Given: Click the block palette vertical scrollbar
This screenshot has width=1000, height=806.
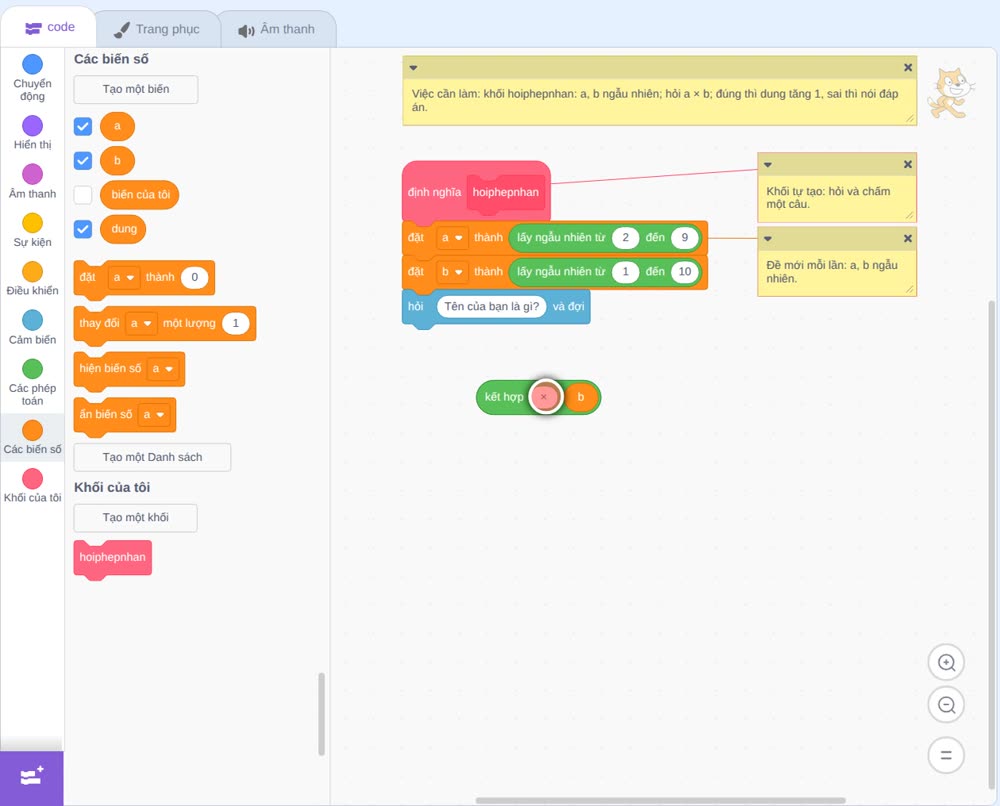Looking at the screenshot, I should 321,714.
